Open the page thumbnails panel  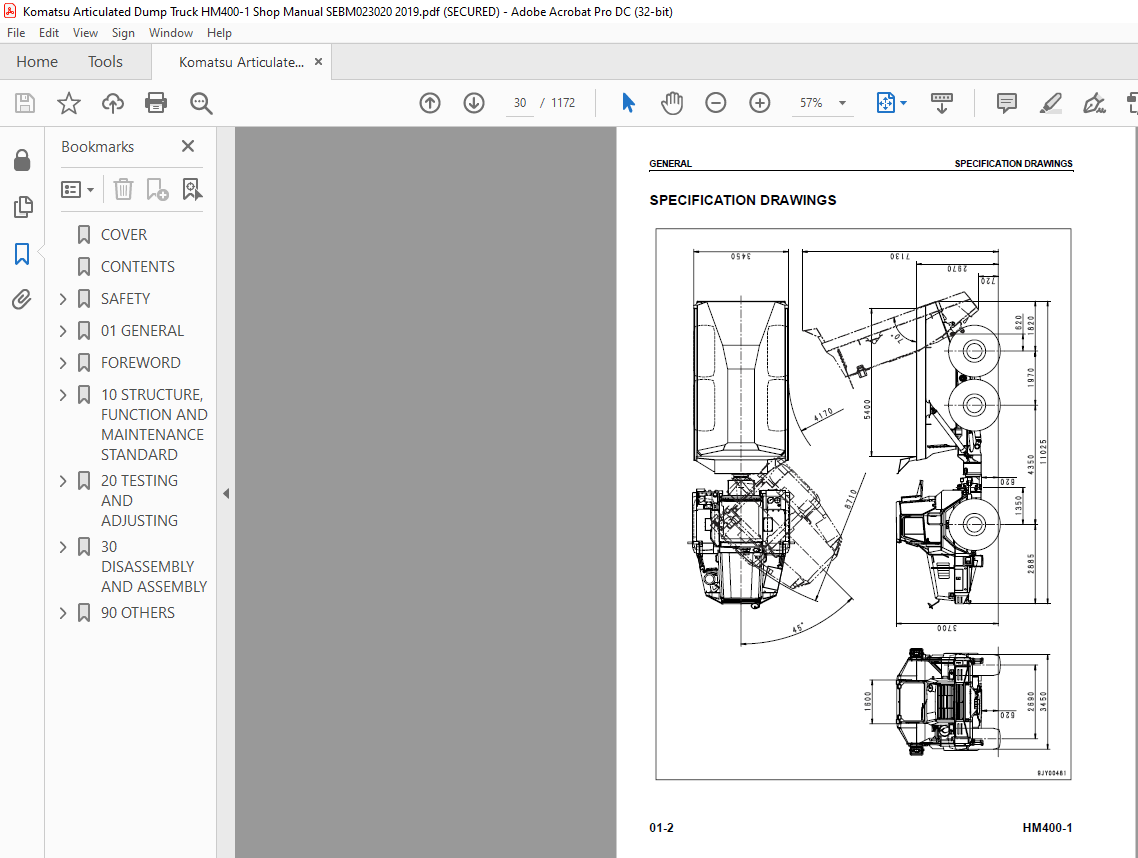pos(22,207)
